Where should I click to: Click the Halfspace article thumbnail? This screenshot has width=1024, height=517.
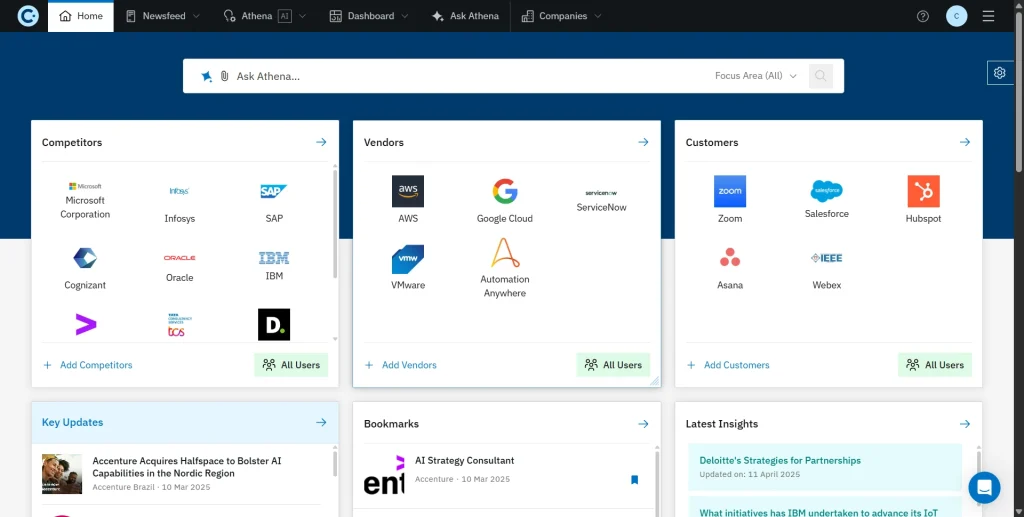pyautogui.click(x=62, y=474)
